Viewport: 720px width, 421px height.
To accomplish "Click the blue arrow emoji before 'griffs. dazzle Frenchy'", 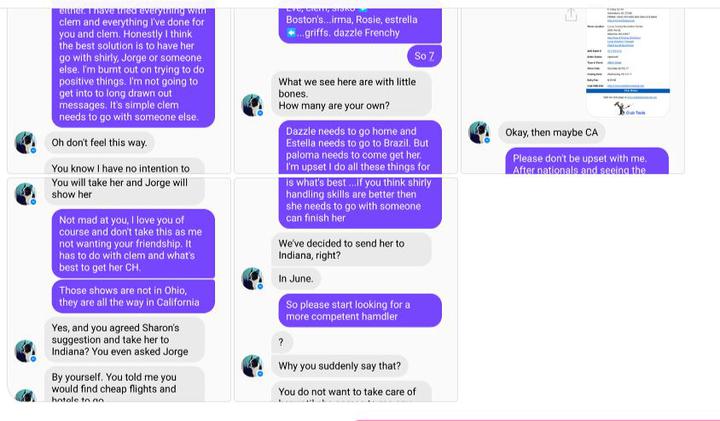I will [291, 33].
